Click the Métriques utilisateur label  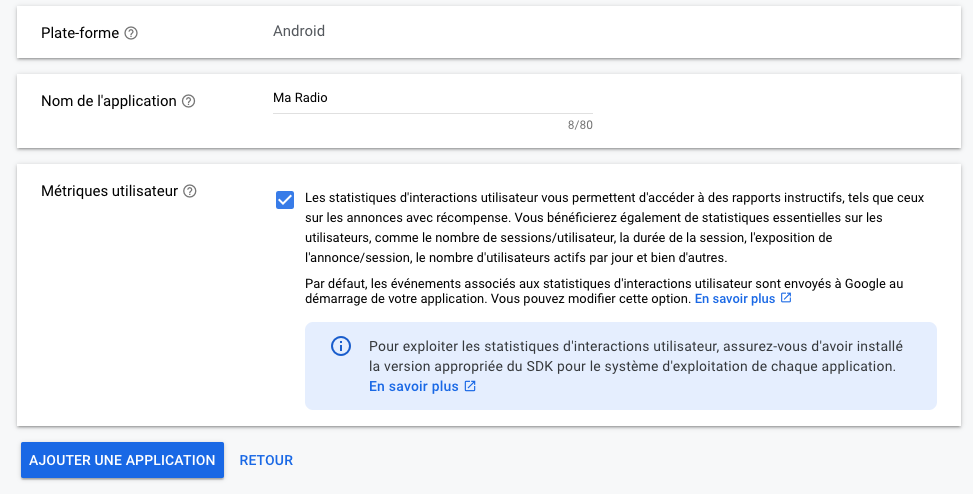[x=109, y=191]
